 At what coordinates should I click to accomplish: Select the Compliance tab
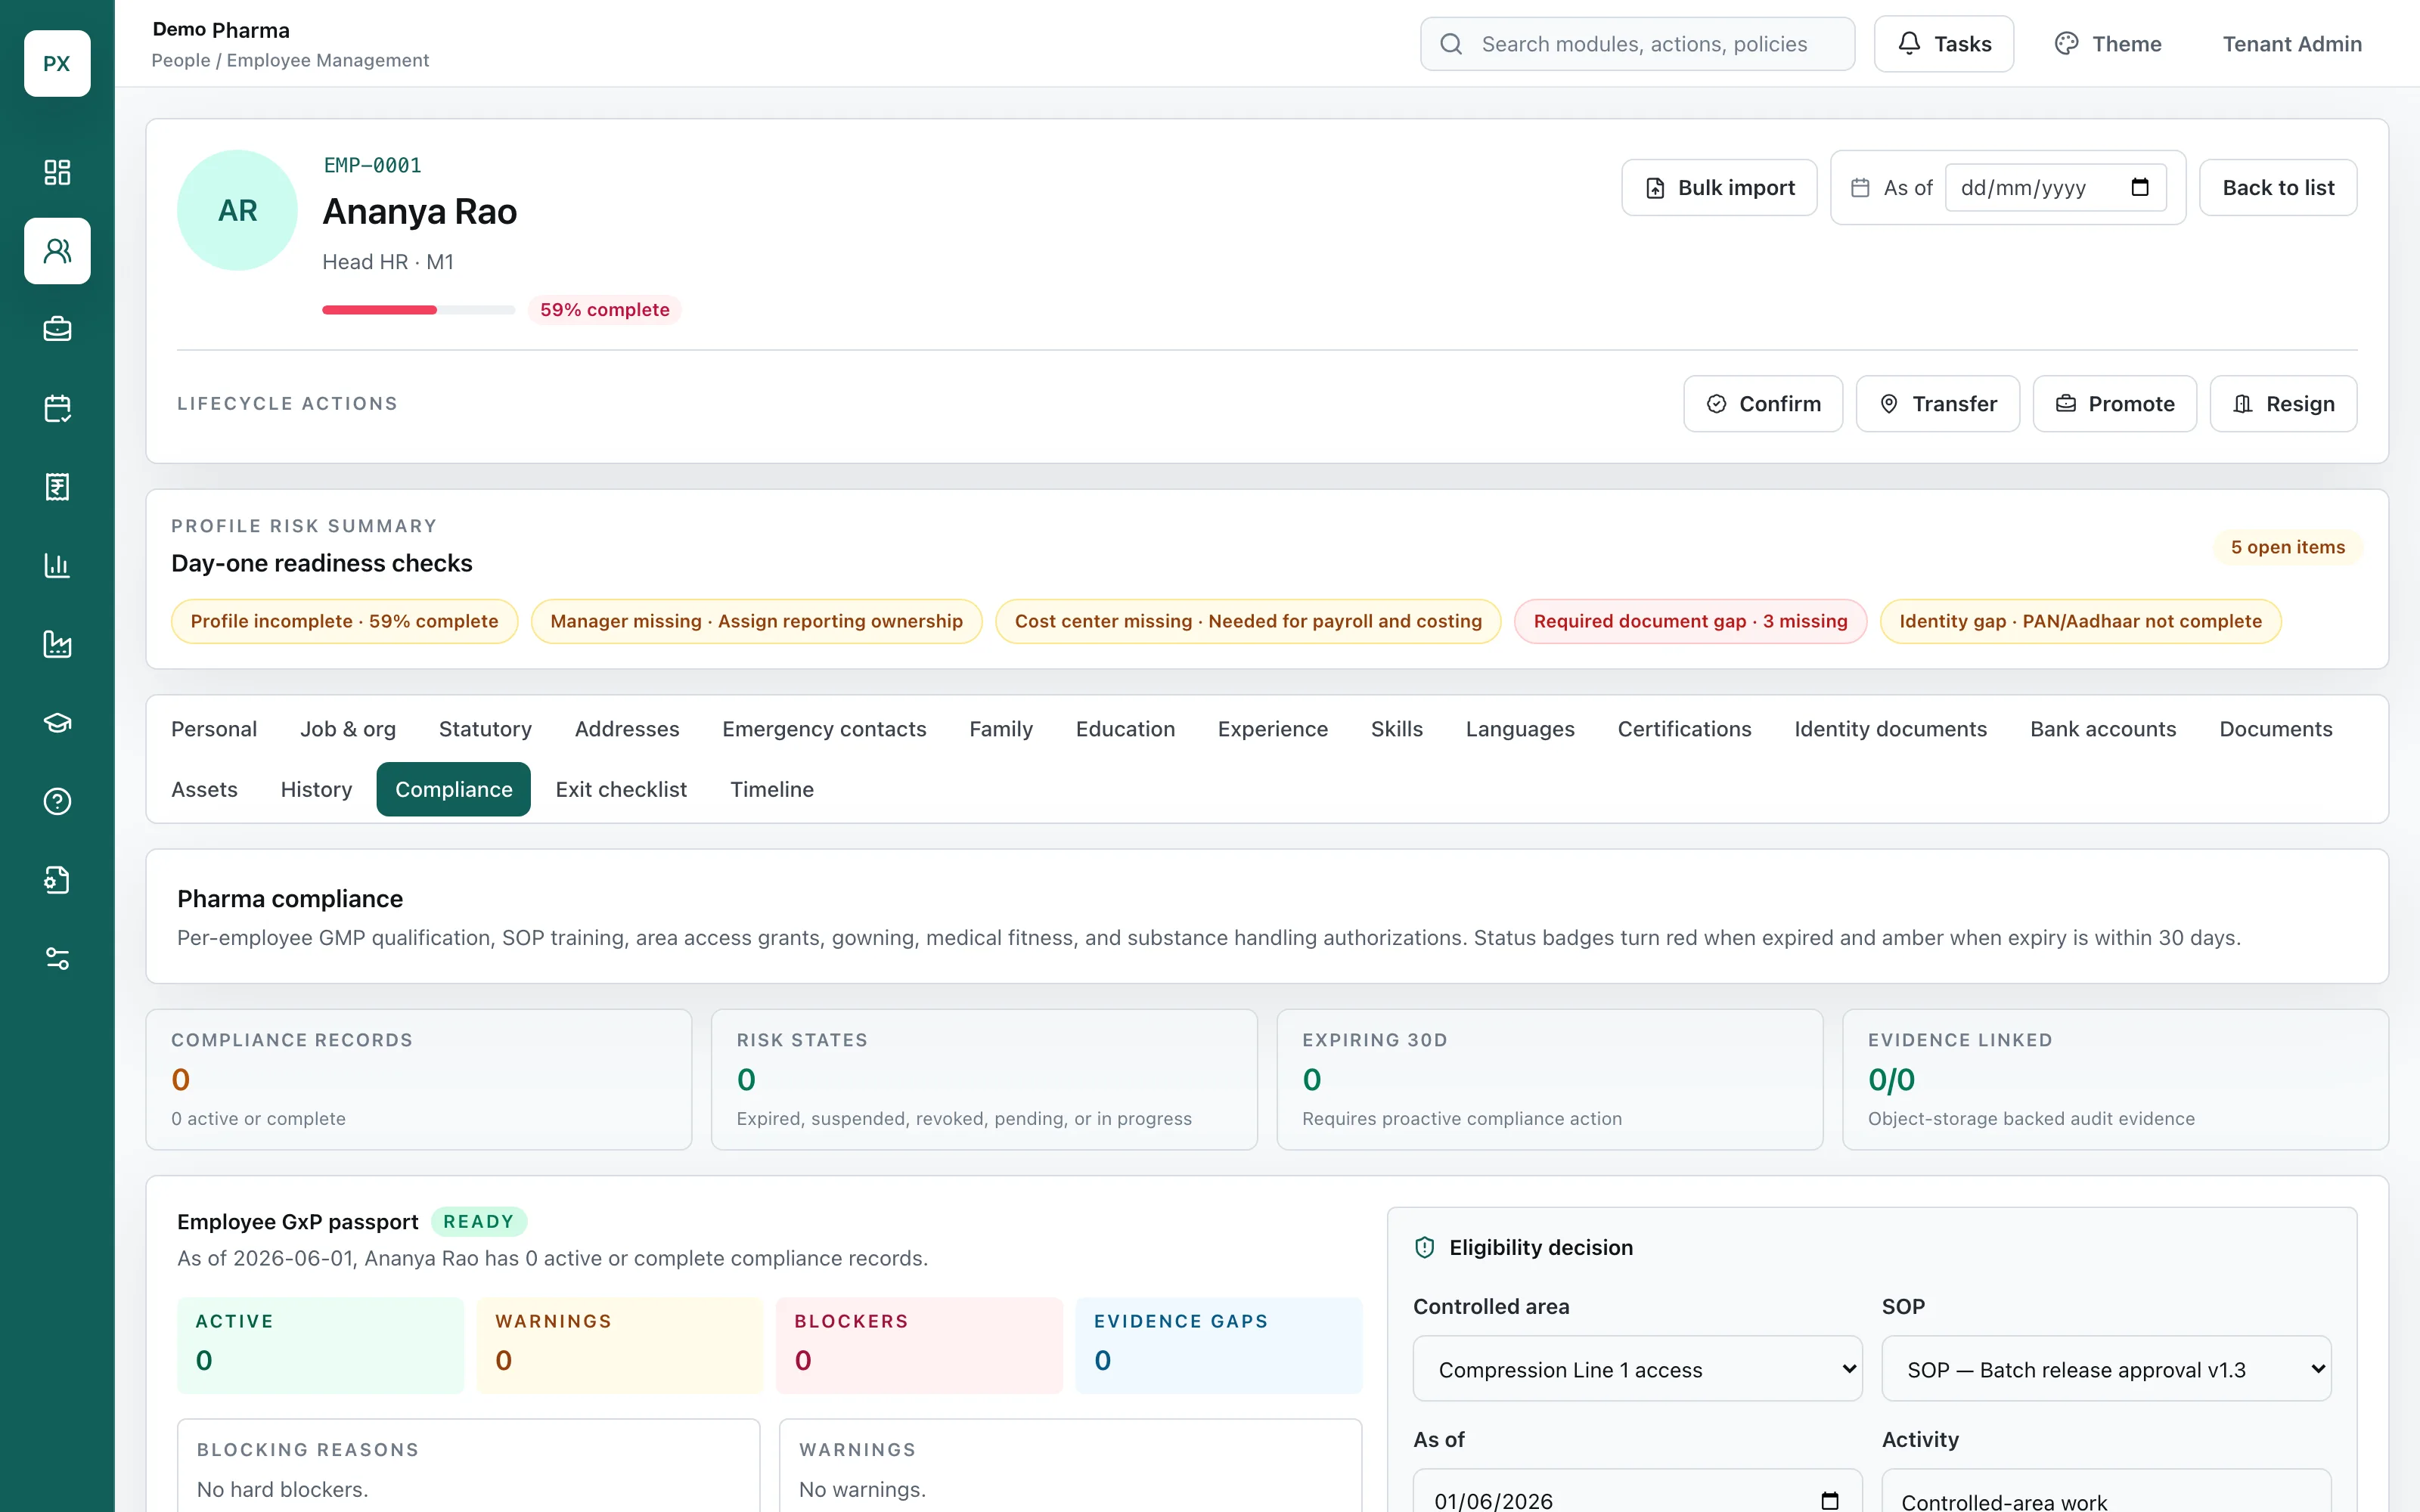[x=453, y=789]
